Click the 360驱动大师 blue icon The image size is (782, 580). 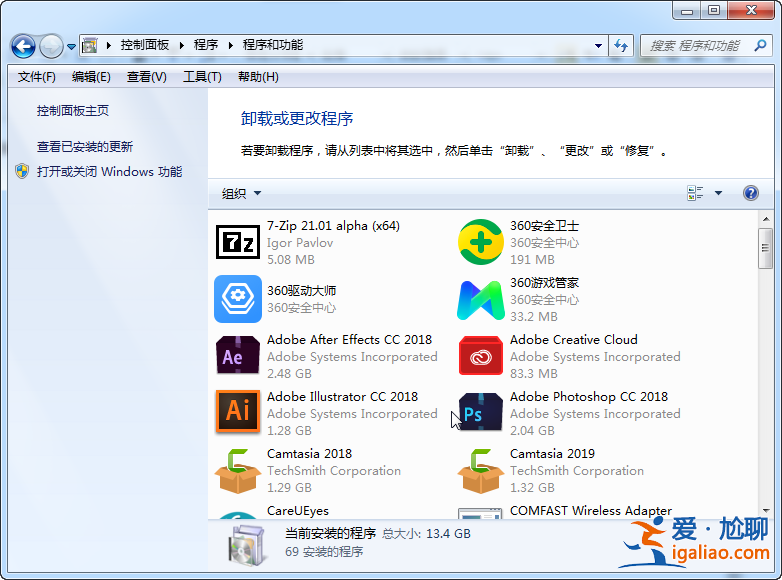237,299
